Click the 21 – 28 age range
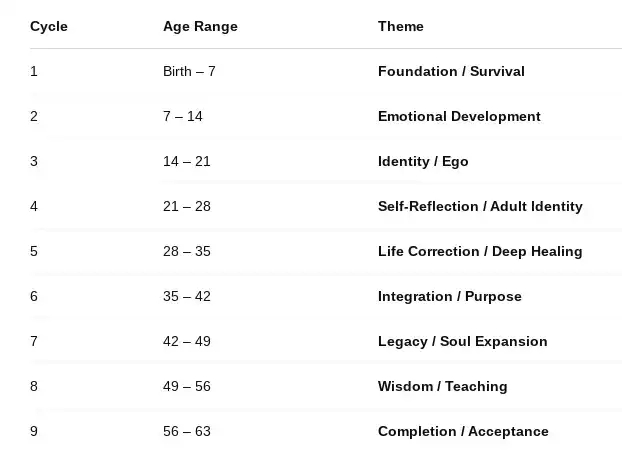The height and width of the screenshot is (475, 622). coord(187,206)
